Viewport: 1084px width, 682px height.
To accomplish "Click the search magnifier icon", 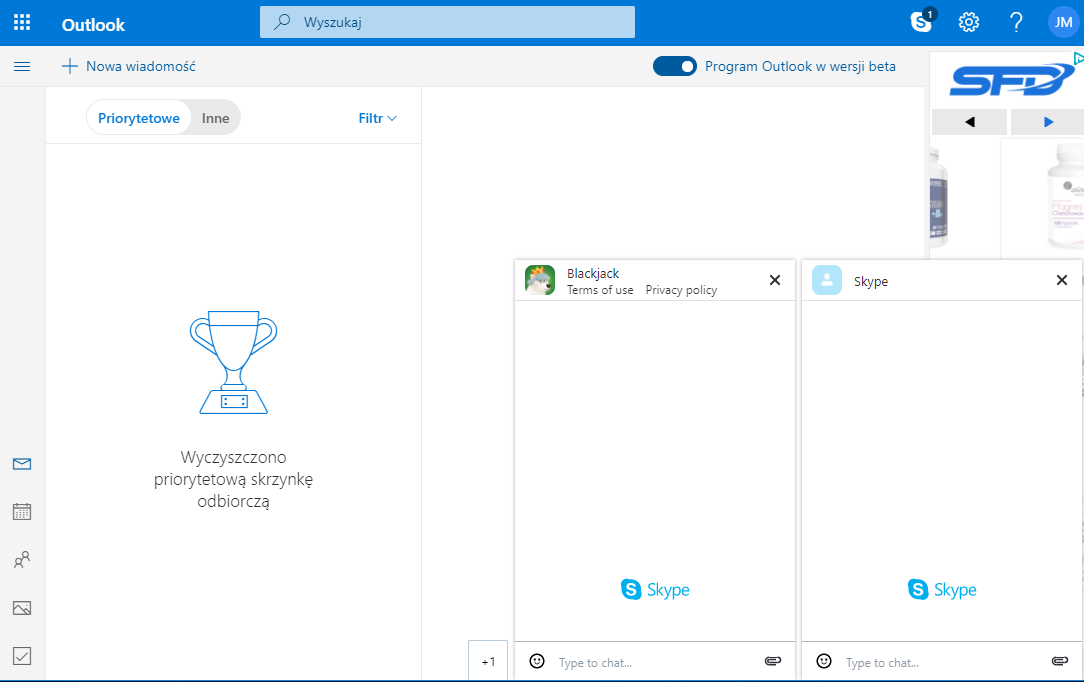I will (x=282, y=22).
